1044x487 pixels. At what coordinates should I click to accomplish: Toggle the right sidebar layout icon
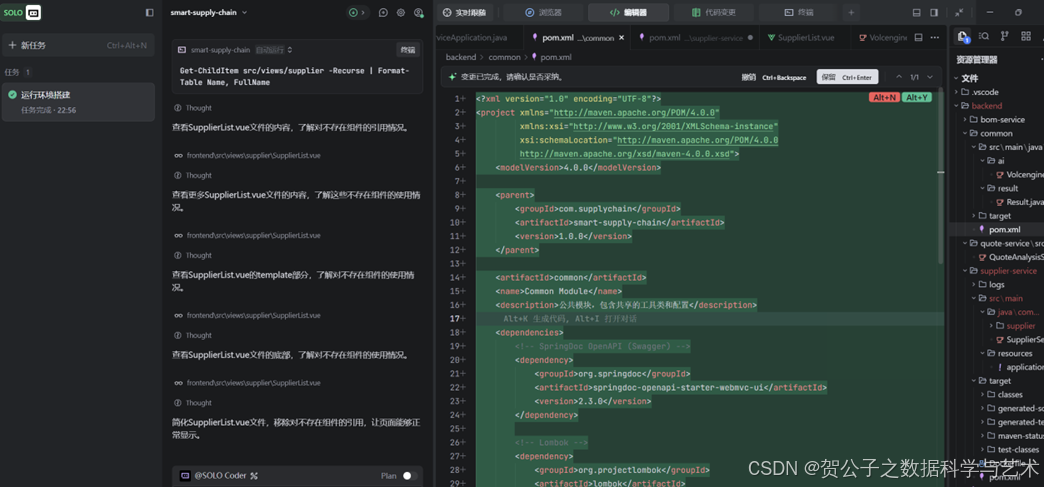pos(934,13)
